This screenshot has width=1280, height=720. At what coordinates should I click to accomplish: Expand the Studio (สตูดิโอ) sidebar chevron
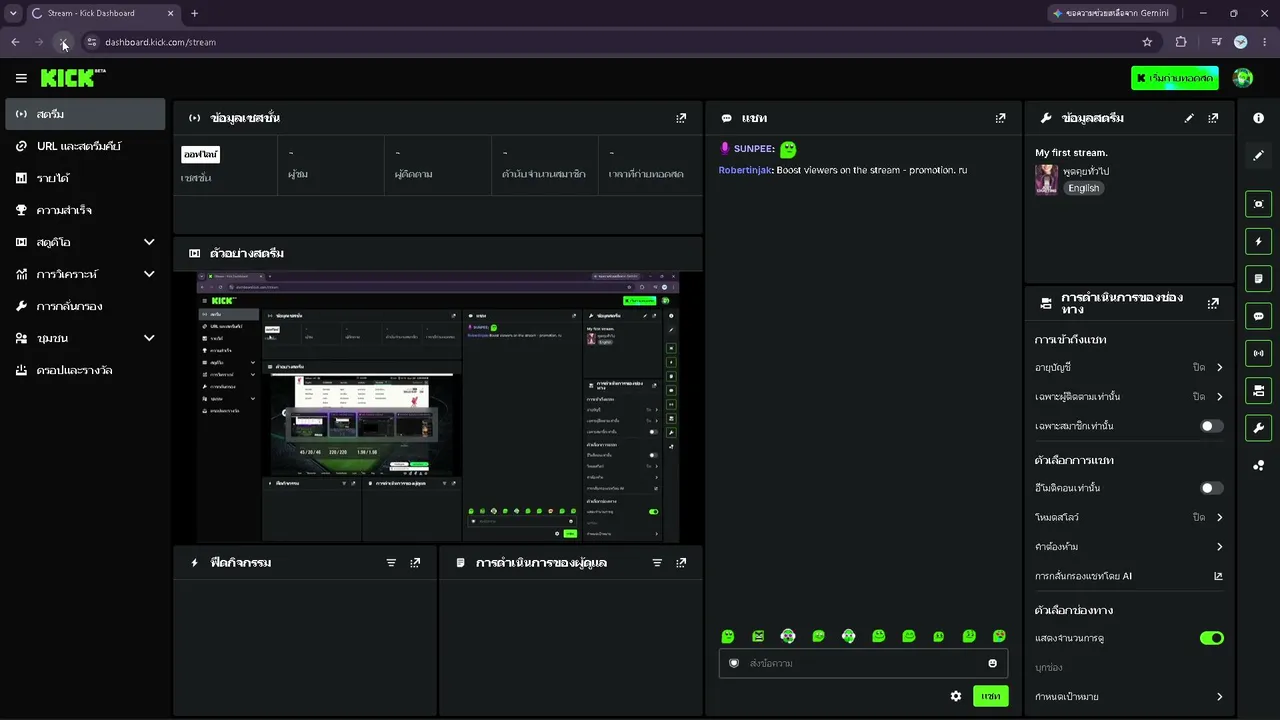pos(149,242)
